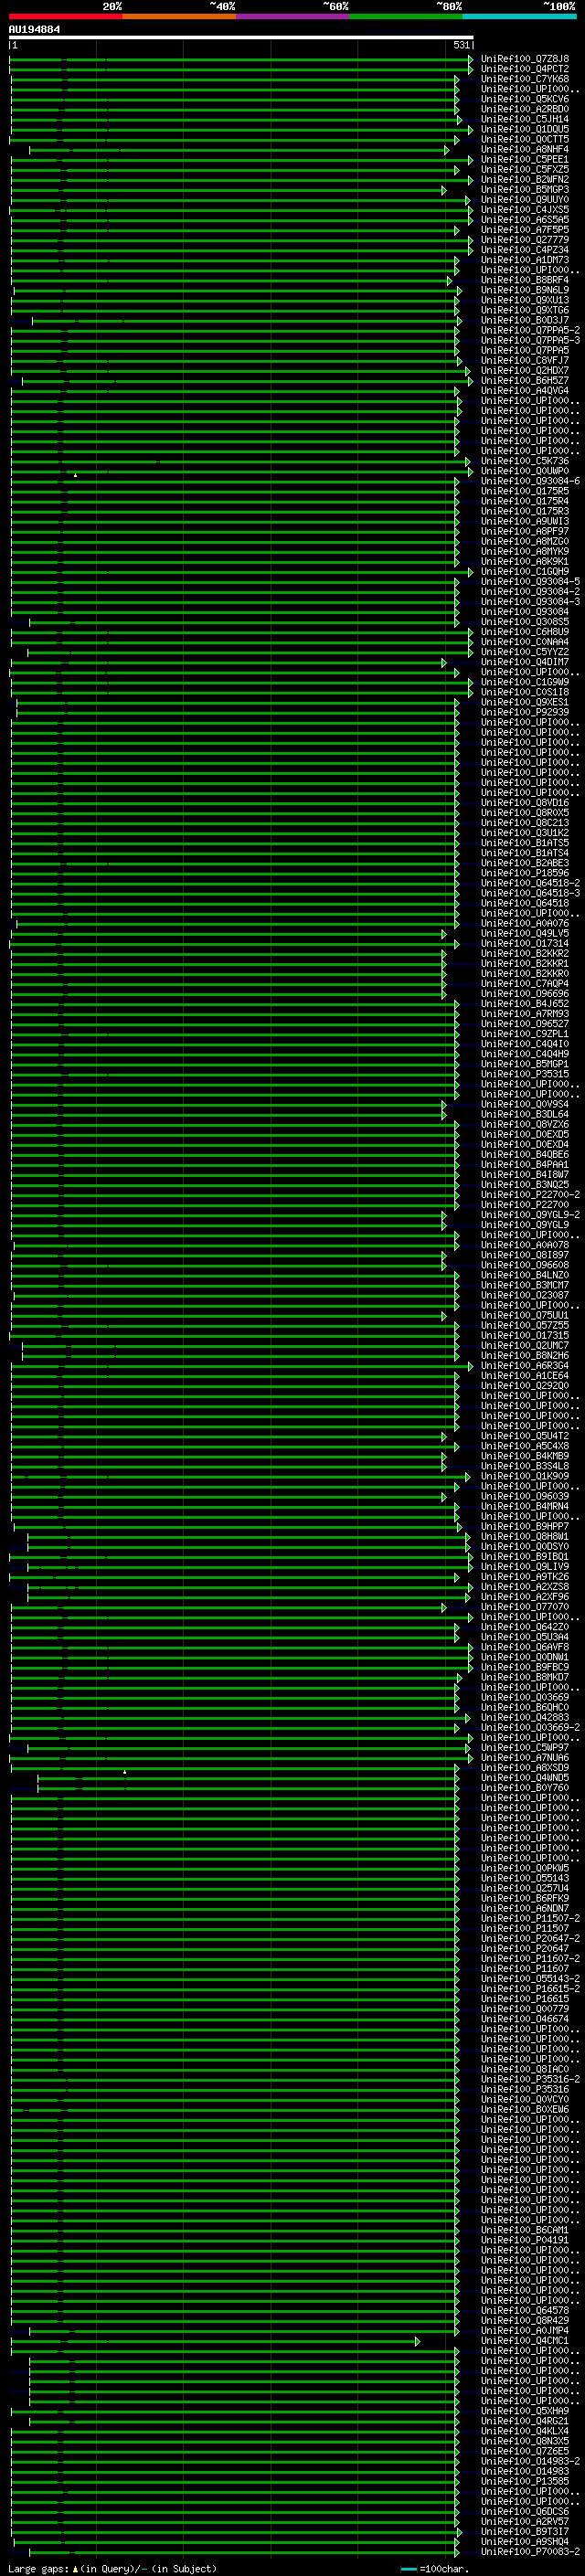
Task: Select hit UniRef100_C6H8U9
Action: point(525,632)
